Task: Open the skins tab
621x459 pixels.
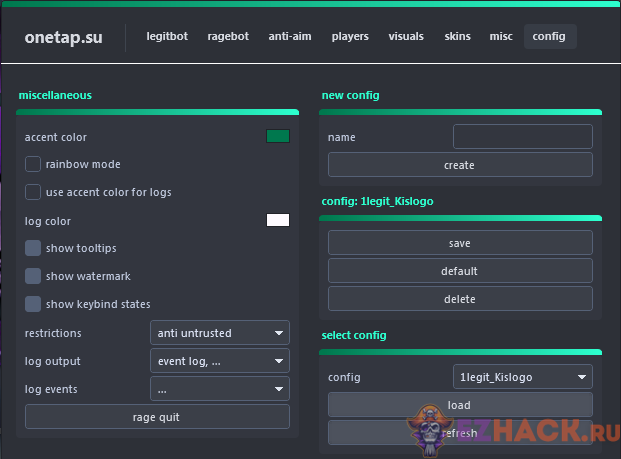Action: 457,36
